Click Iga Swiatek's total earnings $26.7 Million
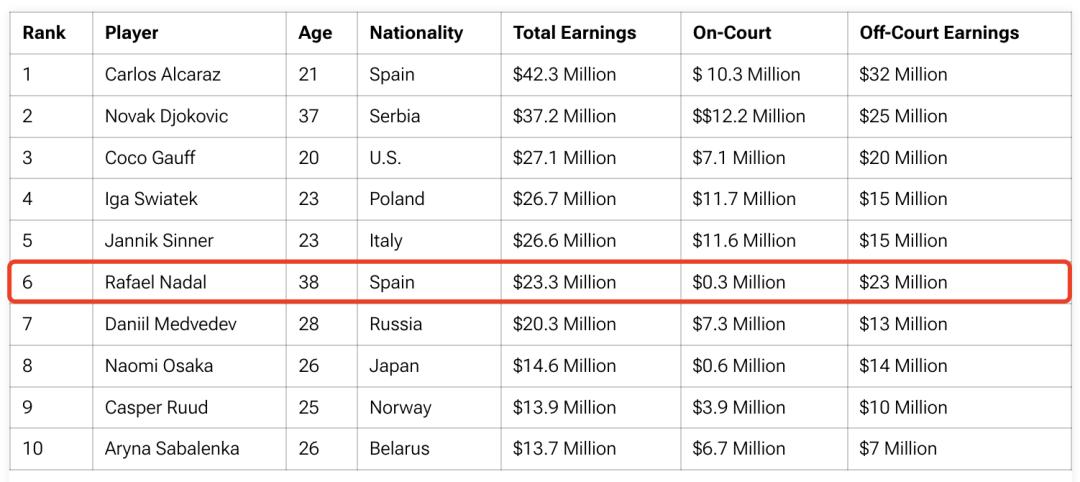The width and height of the screenshot is (1080, 482). pos(564,199)
